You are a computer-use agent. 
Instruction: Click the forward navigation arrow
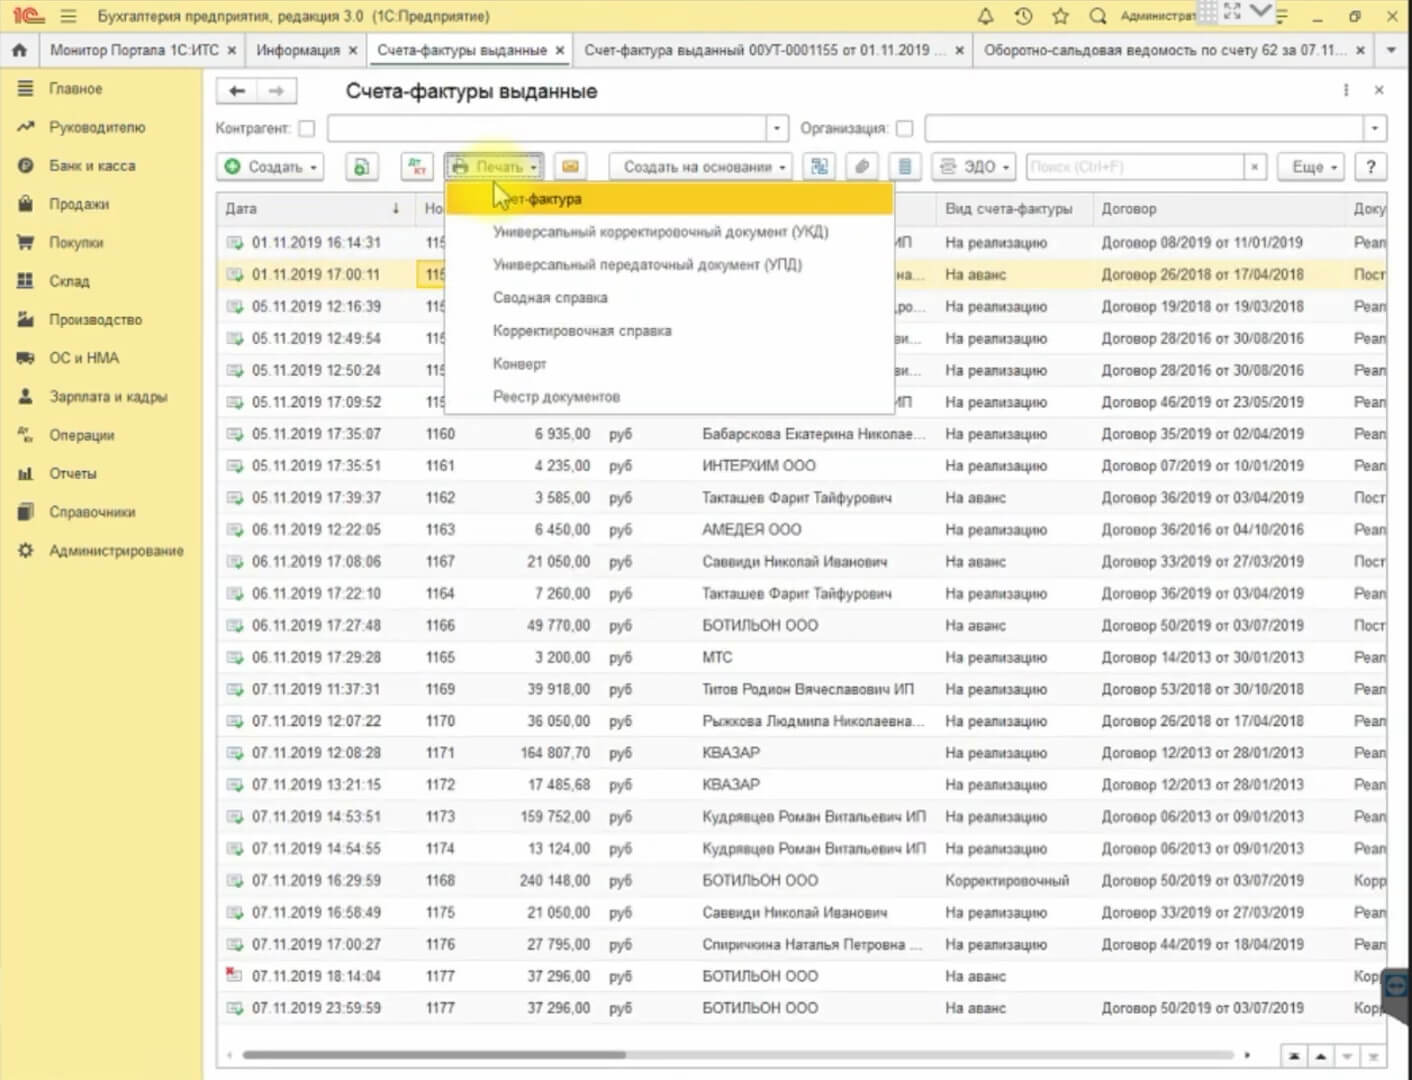(x=276, y=91)
